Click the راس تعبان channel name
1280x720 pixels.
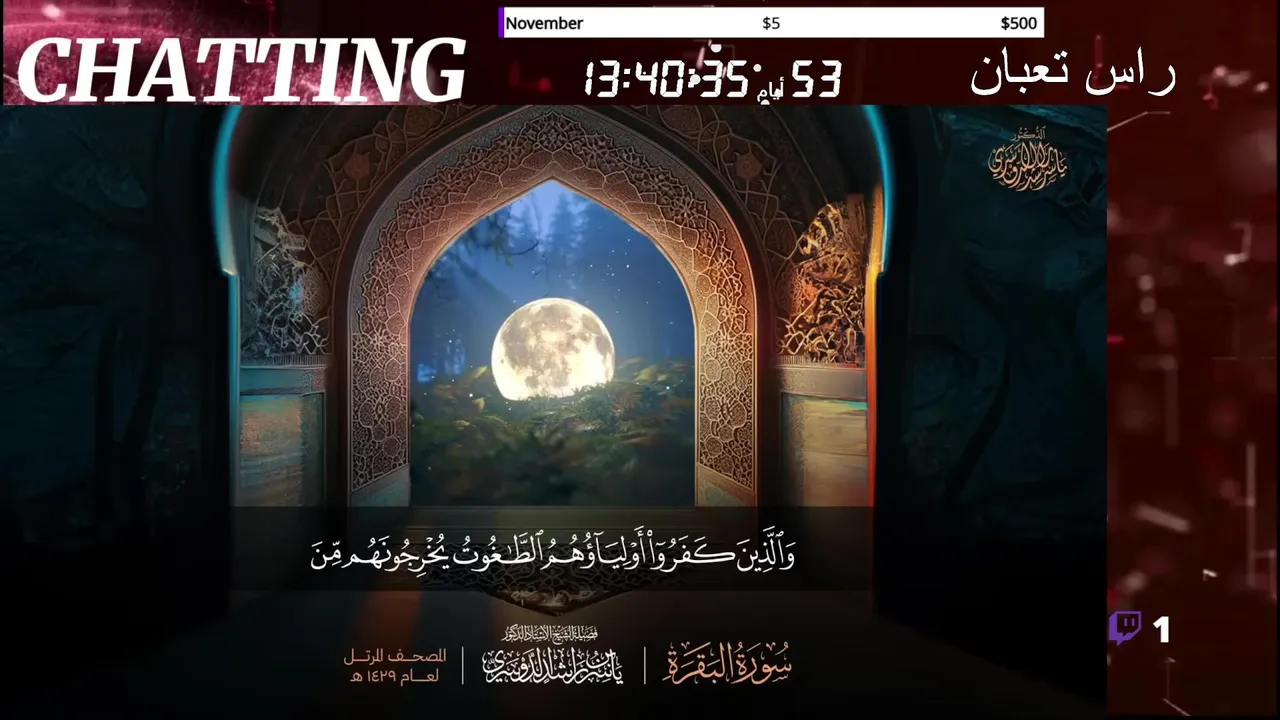click(x=1073, y=73)
